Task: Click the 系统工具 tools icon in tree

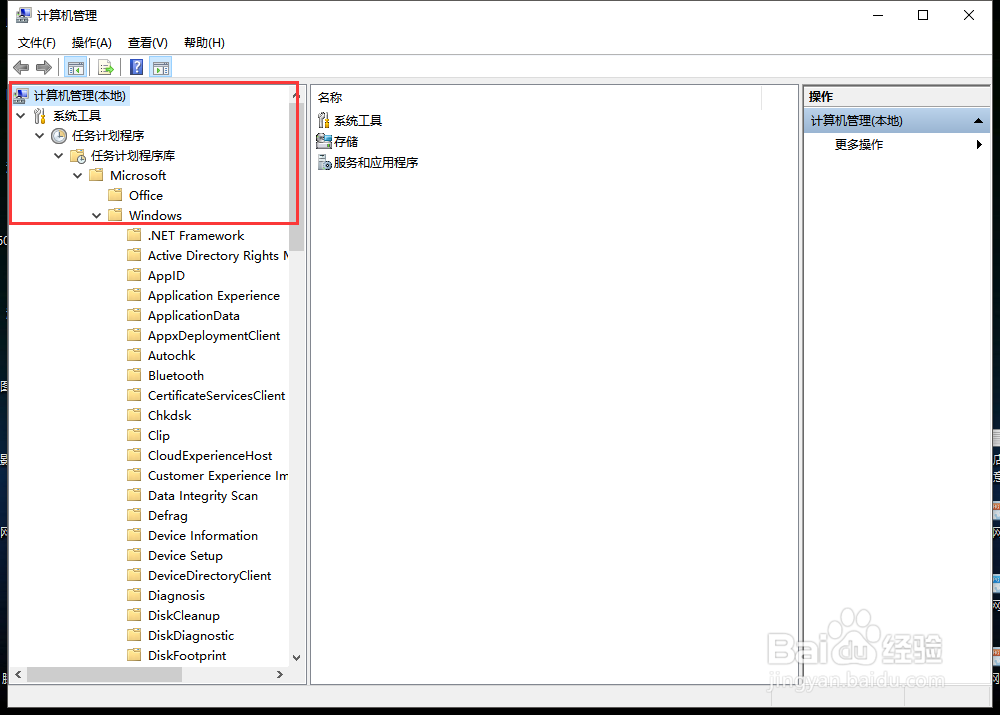Action: point(40,115)
